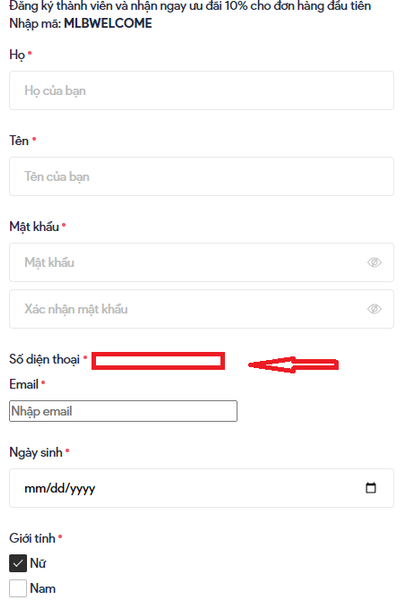Click the Số điện thoại label

[45, 359]
